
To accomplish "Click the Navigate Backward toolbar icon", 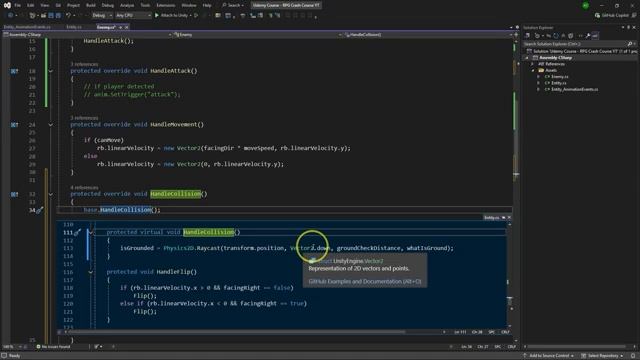I will 11,16.
